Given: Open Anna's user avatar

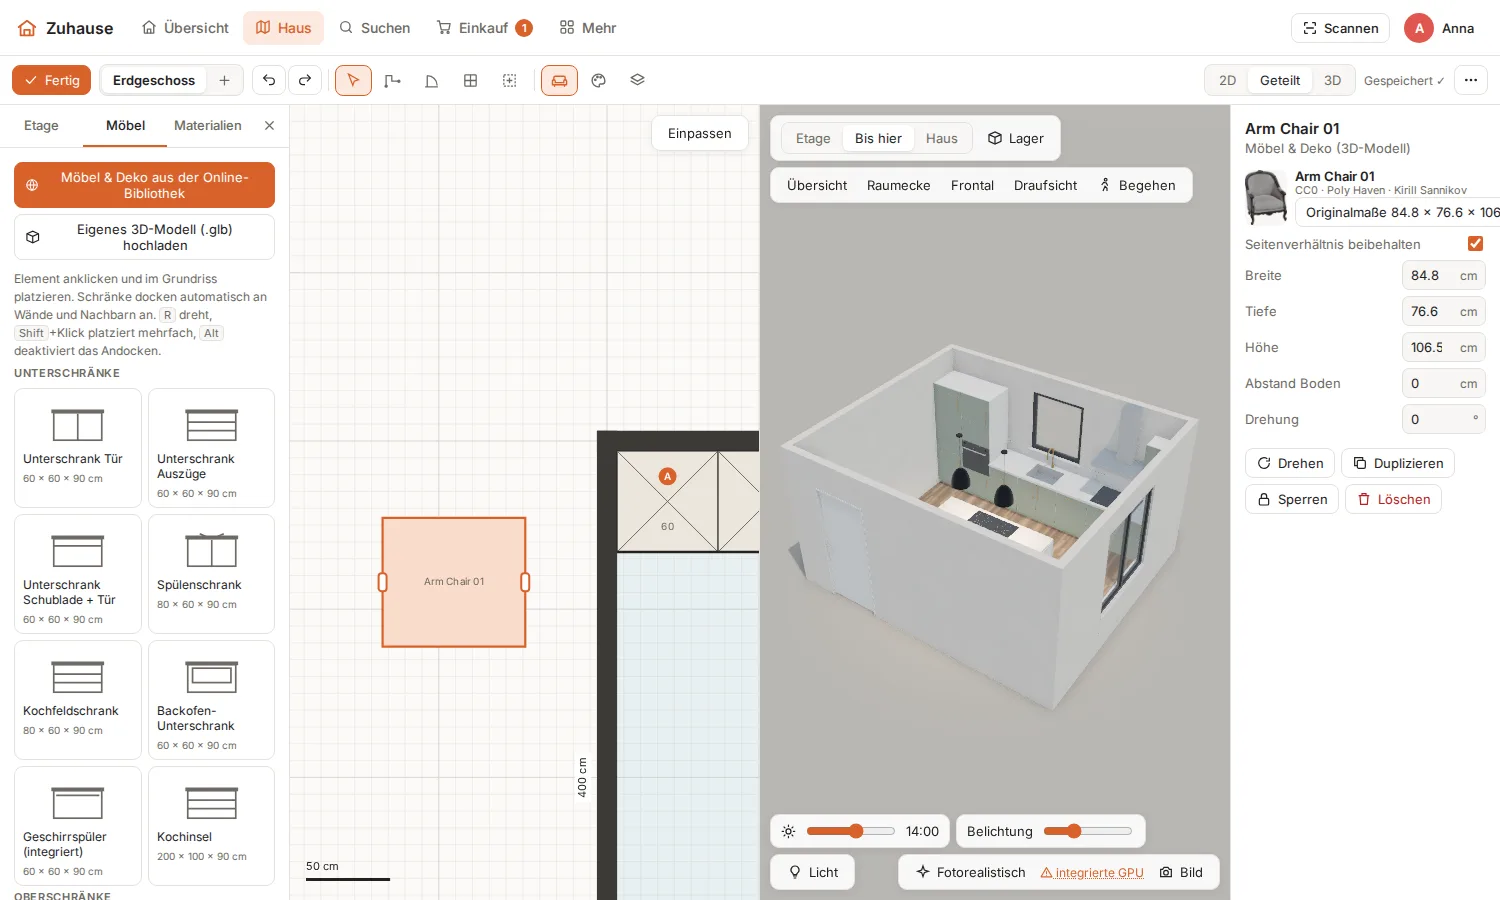Looking at the screenshot, I should click(x=1418, y=28).
